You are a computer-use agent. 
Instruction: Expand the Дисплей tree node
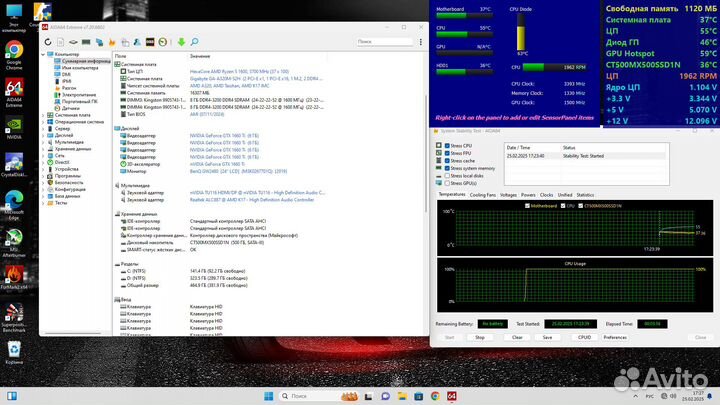43,135
